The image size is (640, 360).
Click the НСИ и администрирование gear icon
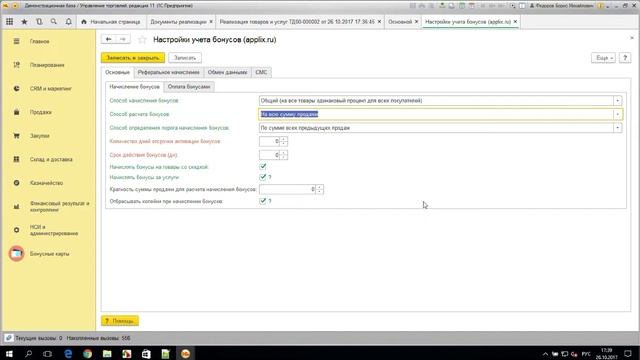[16, 230]
